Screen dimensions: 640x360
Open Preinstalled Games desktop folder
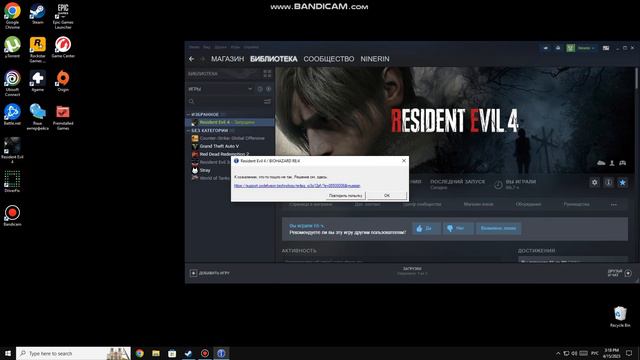(63, 116)
